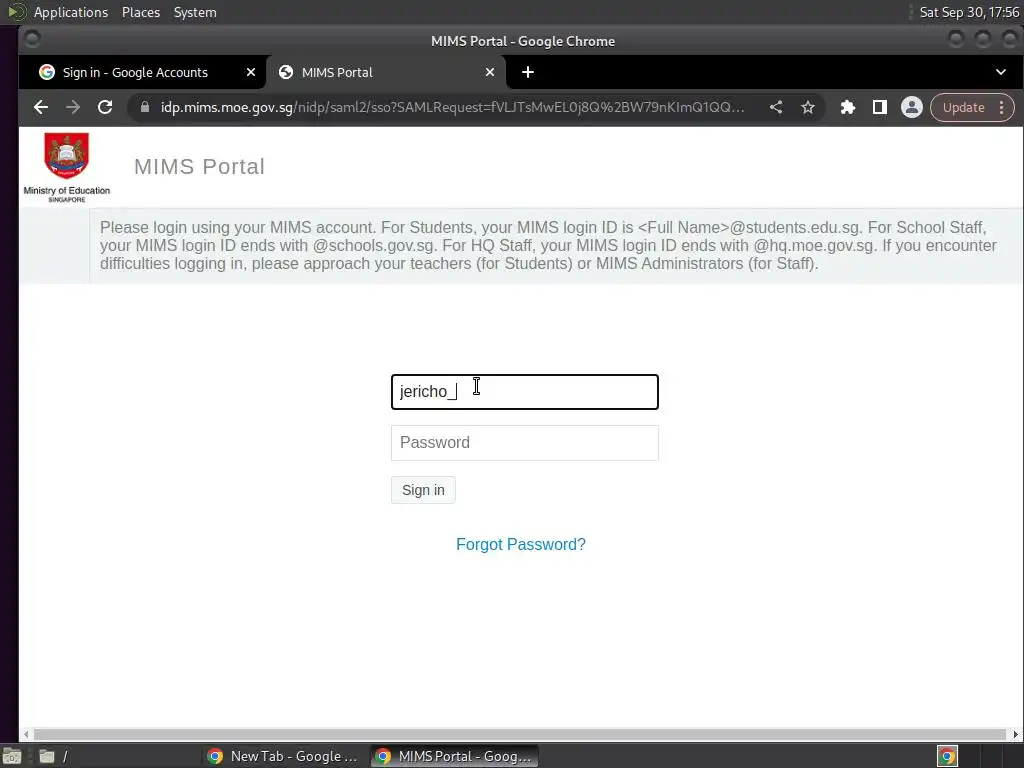Click the address bar URL
The width and height of the screenshot is (1024, 768).
click(x=452, y=107)
